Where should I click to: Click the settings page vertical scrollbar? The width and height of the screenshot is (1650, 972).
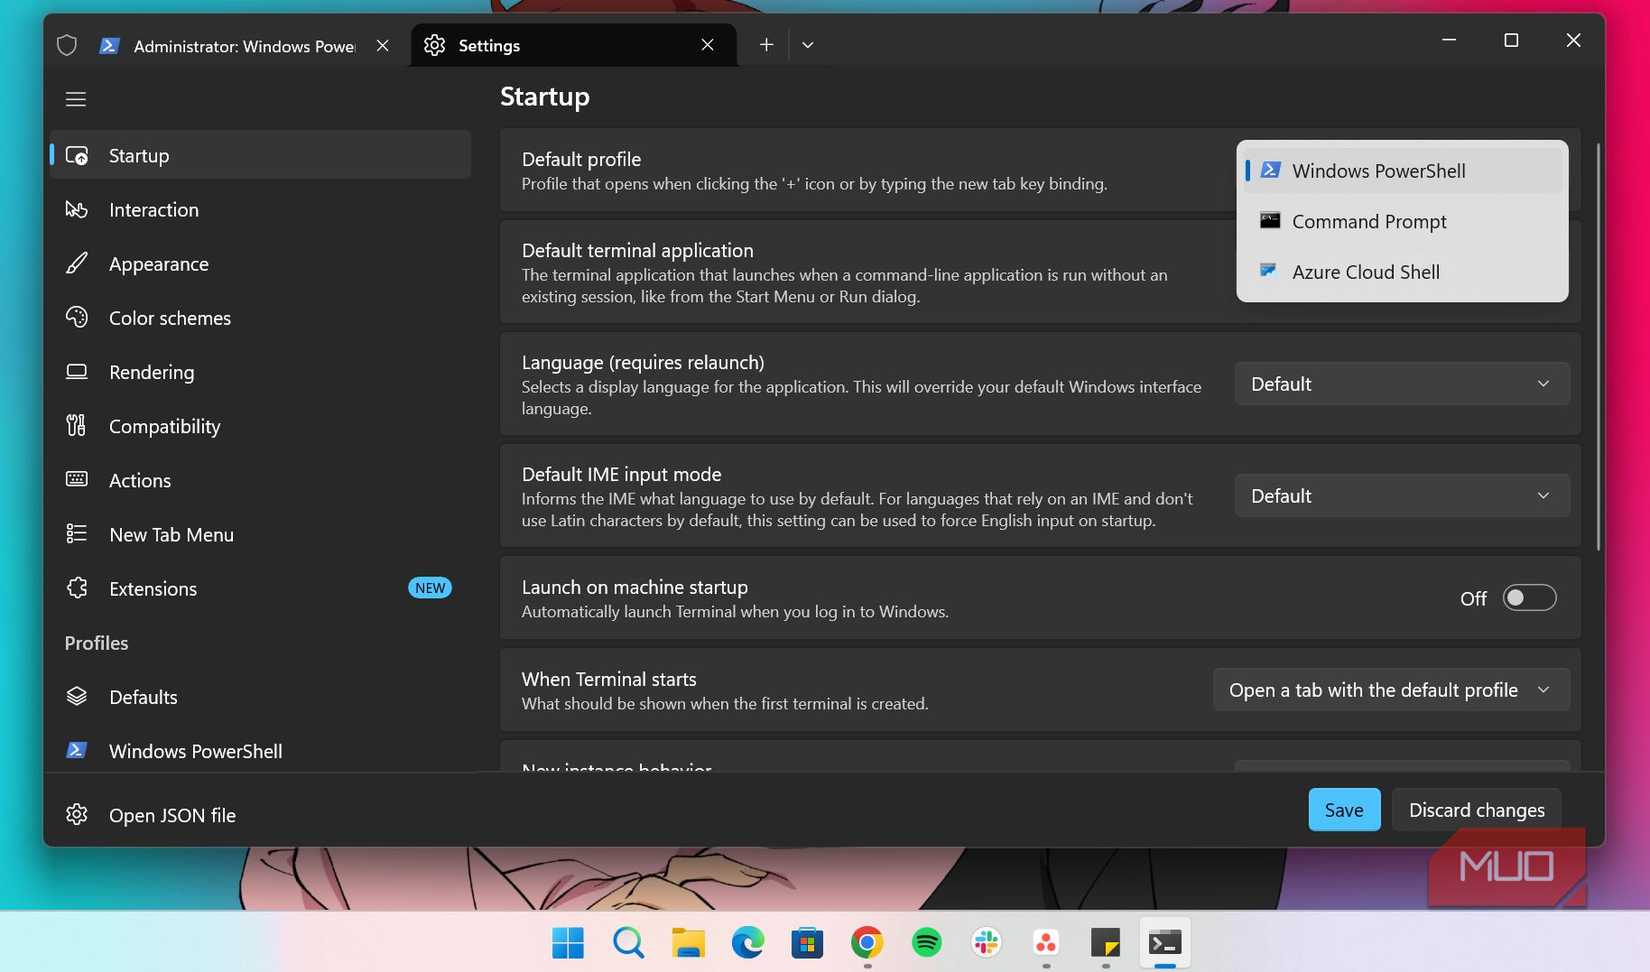1598,347
